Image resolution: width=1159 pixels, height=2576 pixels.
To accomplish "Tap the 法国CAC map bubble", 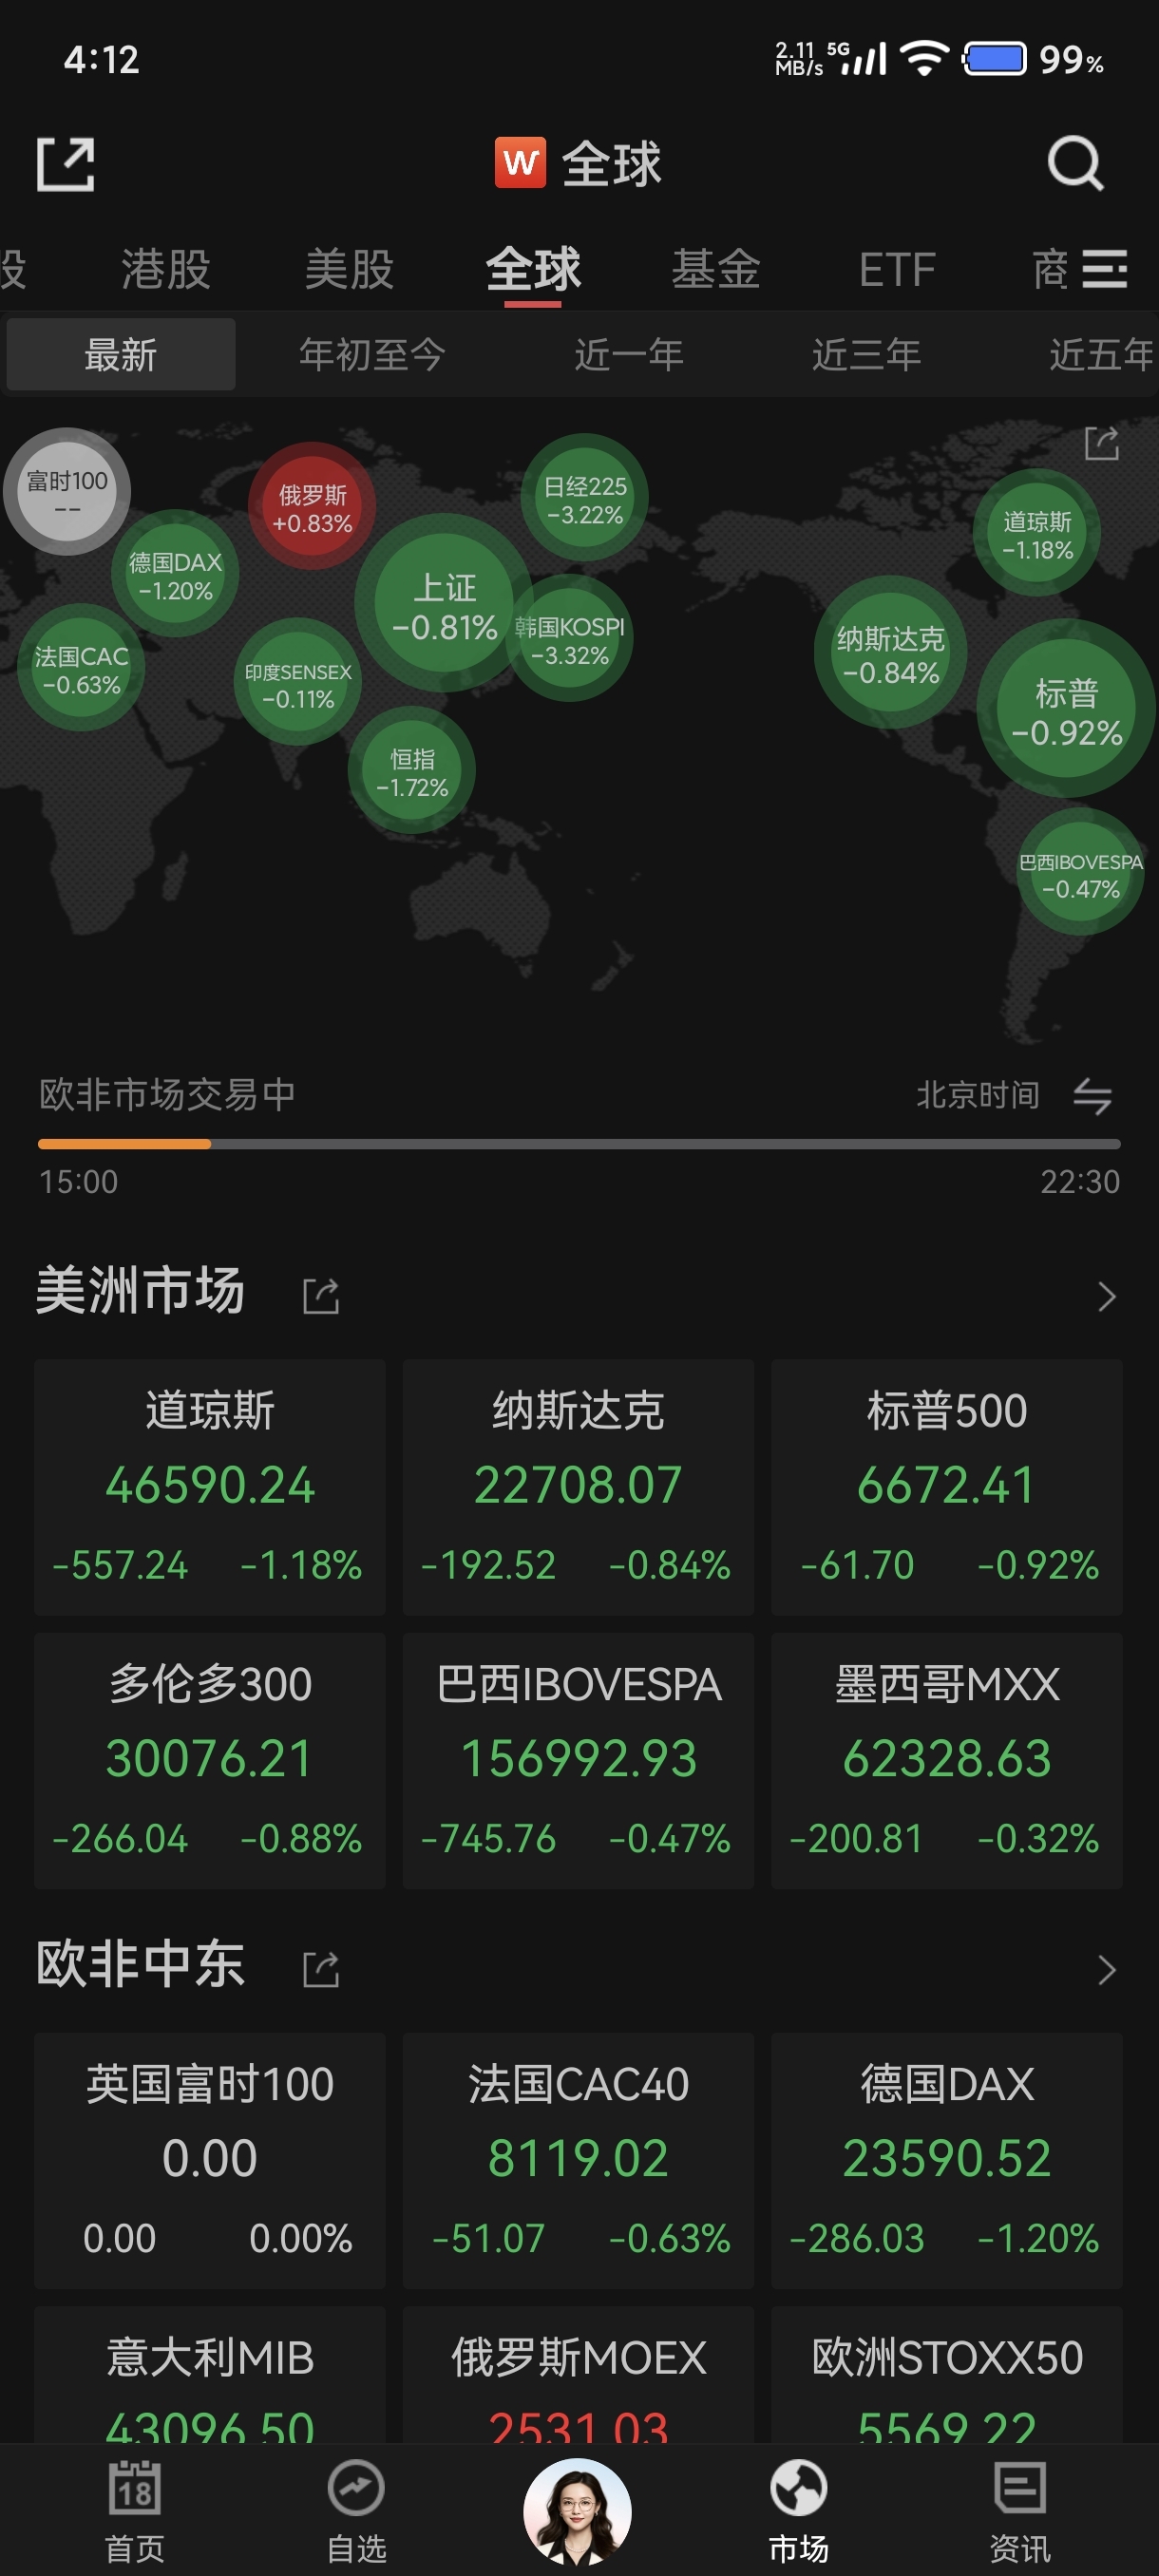I will pyautogui.click(x=81, y=668).
